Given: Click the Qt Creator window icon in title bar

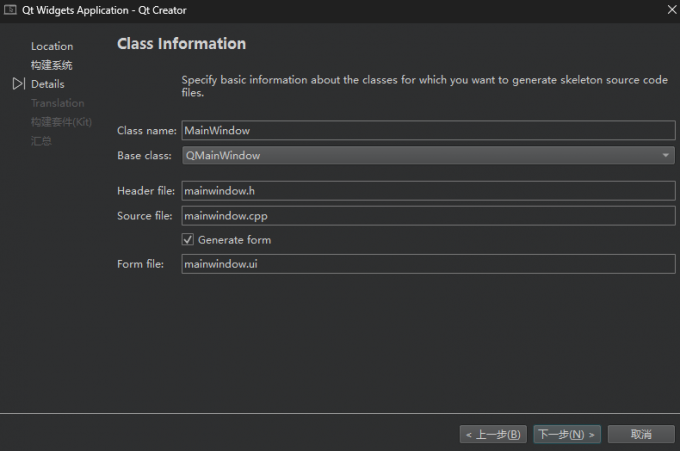Looking at the screenshot, I should pos(11,10).
